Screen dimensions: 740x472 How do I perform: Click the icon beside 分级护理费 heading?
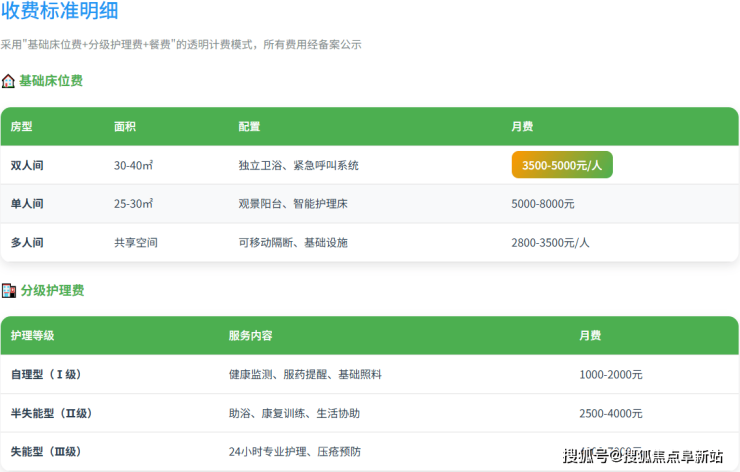[8, 291]
